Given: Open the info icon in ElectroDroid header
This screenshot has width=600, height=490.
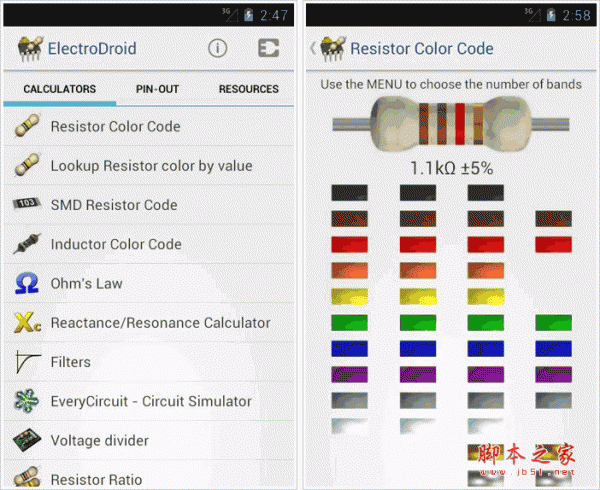Looking at the screenshot, I should pos(217,49).
